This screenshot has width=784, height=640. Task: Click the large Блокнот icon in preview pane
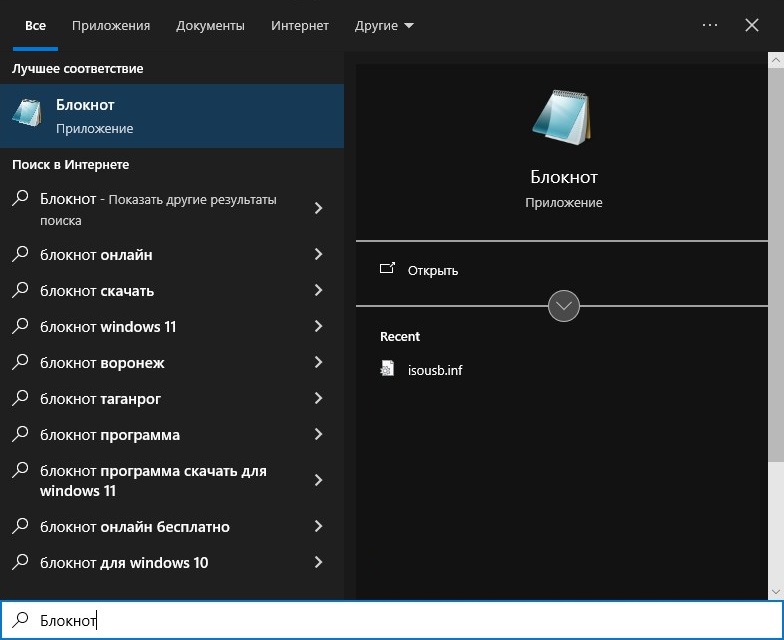point(562,118)
